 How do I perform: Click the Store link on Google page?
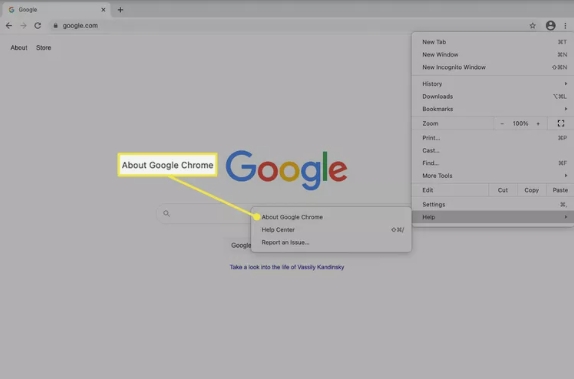[x=44, y=48]
